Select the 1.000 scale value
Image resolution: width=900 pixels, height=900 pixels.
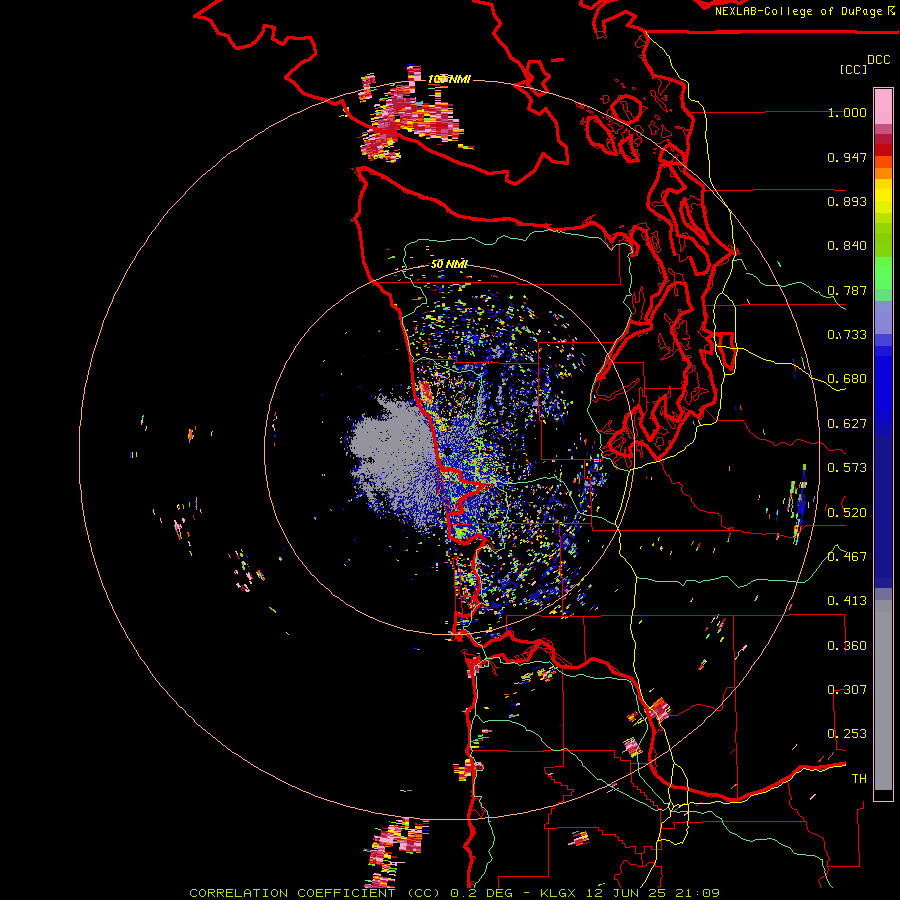pyautogui.click(x=847, y=112)
